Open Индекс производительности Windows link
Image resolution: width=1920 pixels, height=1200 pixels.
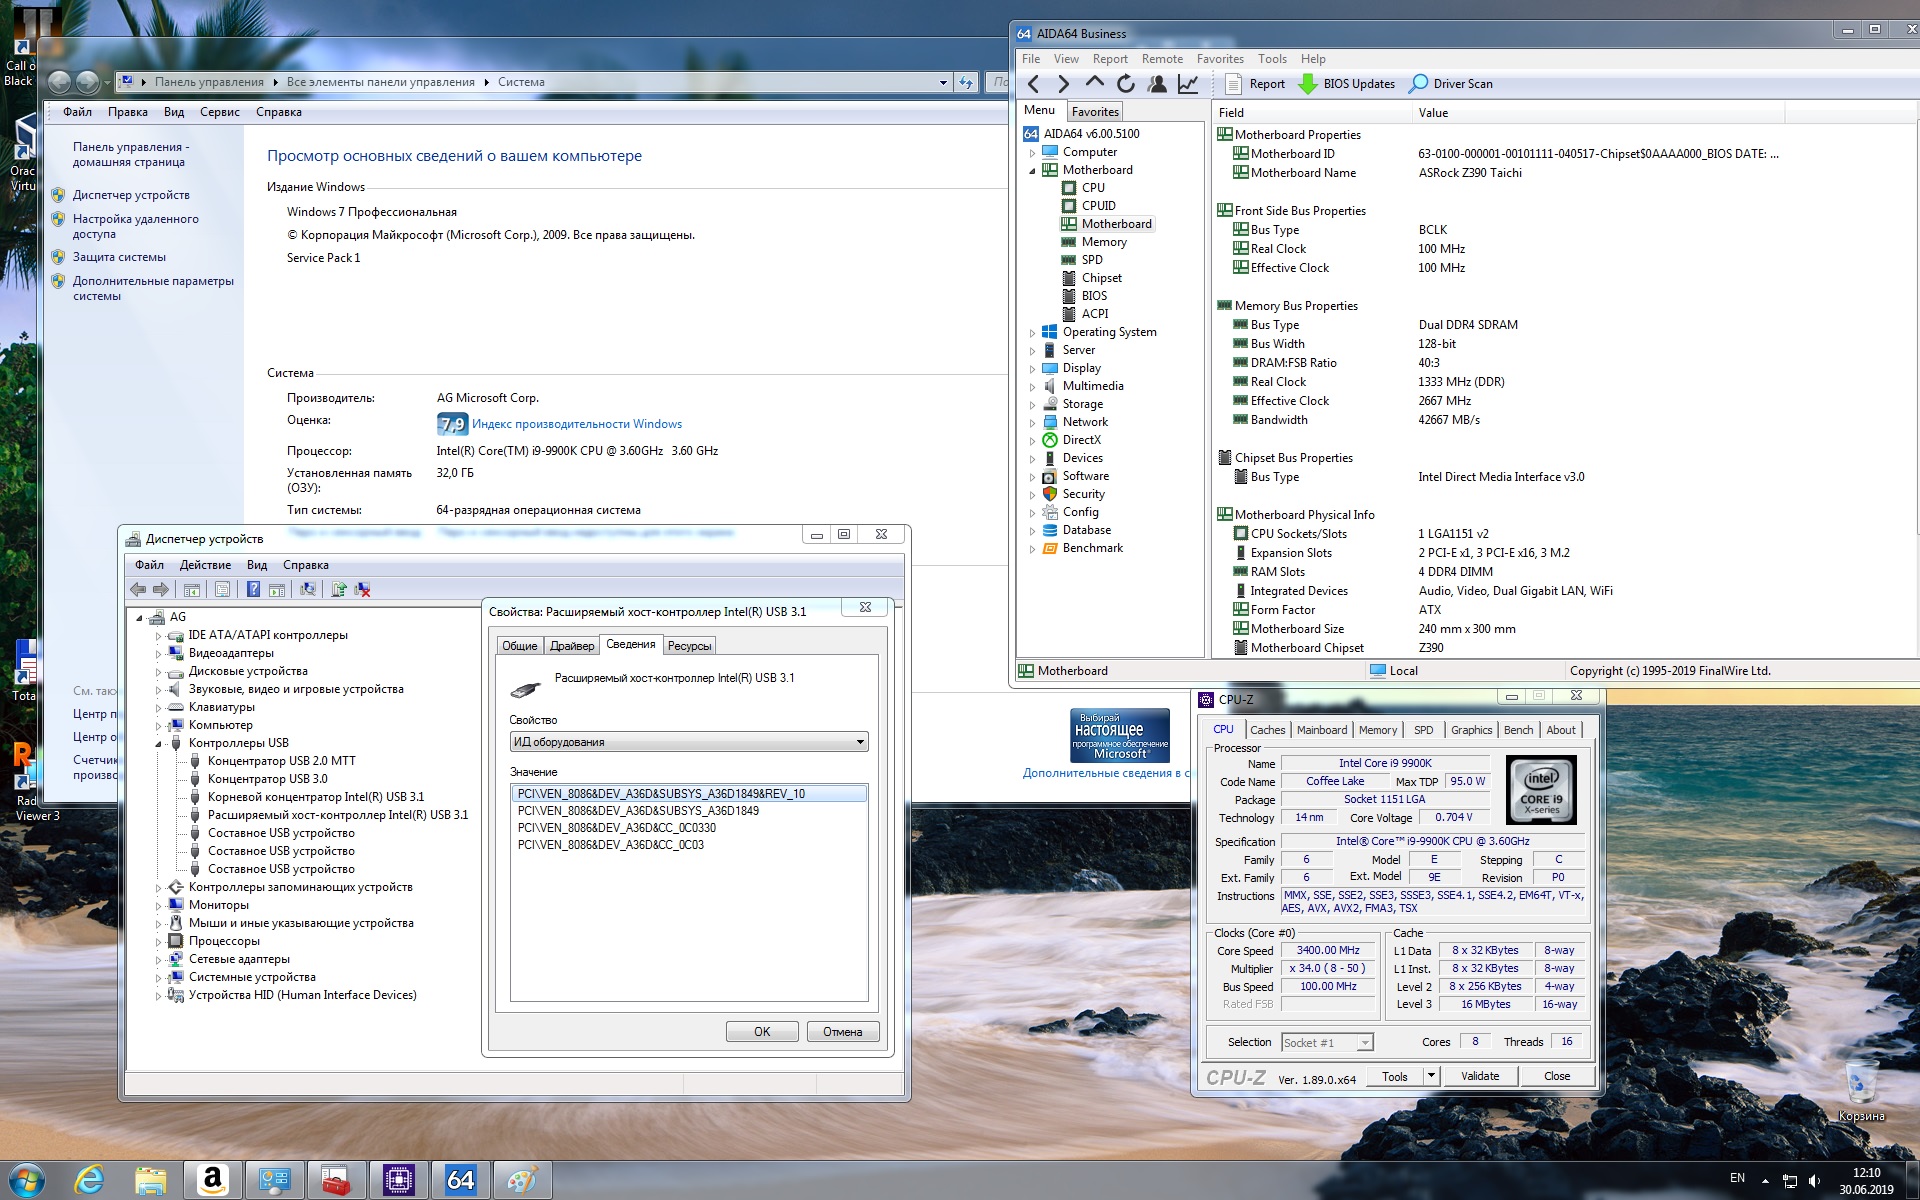tap(577, 424)
